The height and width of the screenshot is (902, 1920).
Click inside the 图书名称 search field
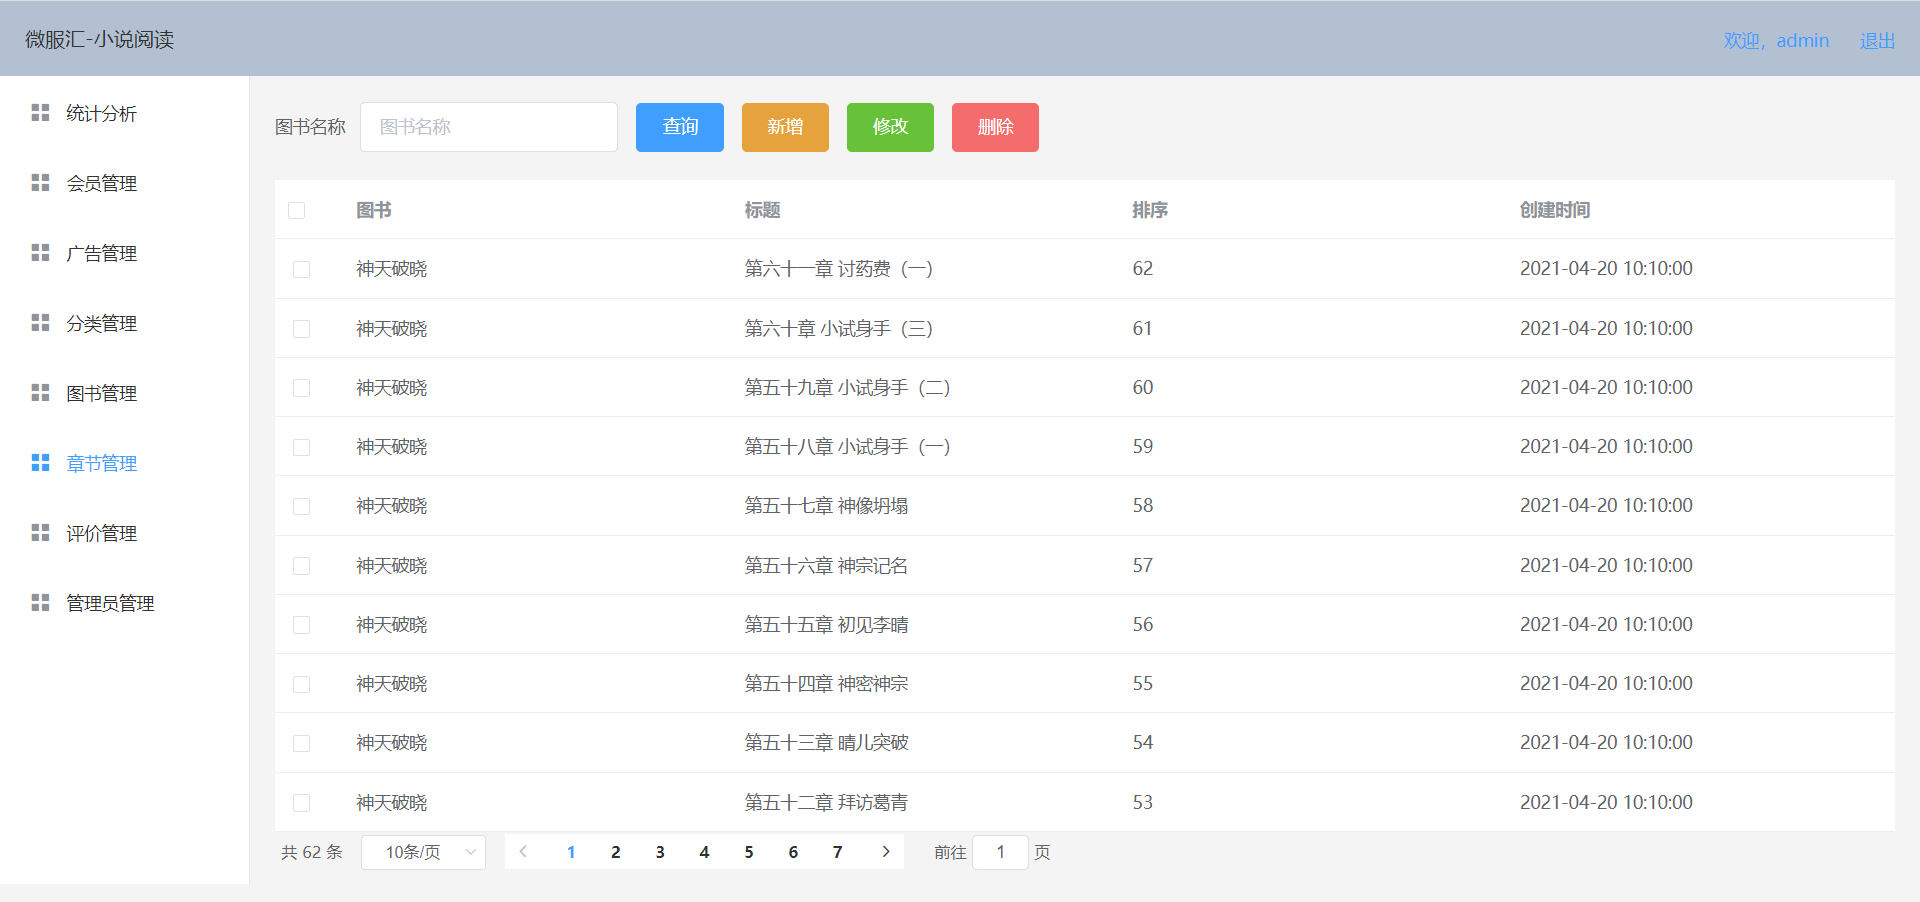(488, 126)
